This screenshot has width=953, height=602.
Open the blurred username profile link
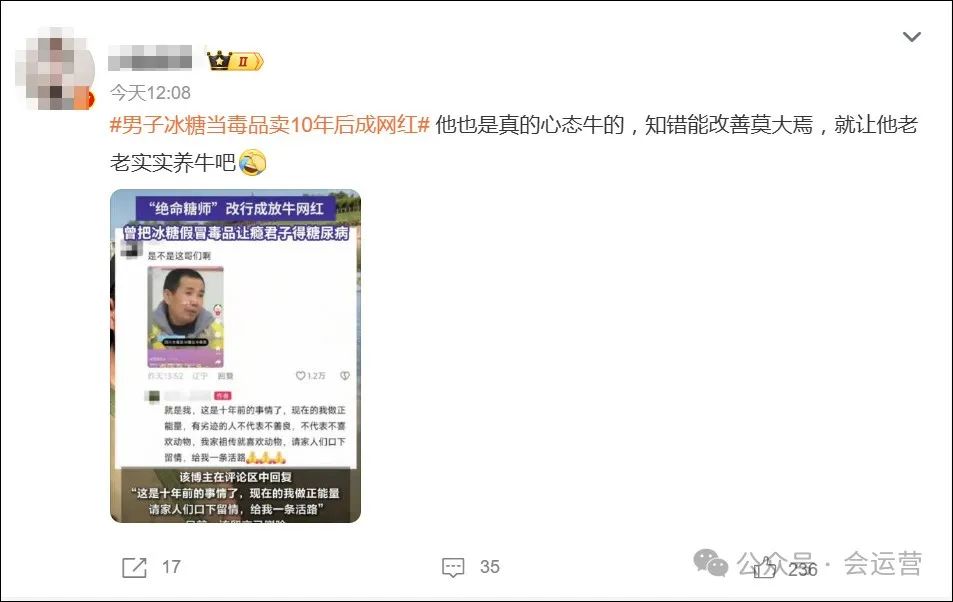[x=150, y=59]
